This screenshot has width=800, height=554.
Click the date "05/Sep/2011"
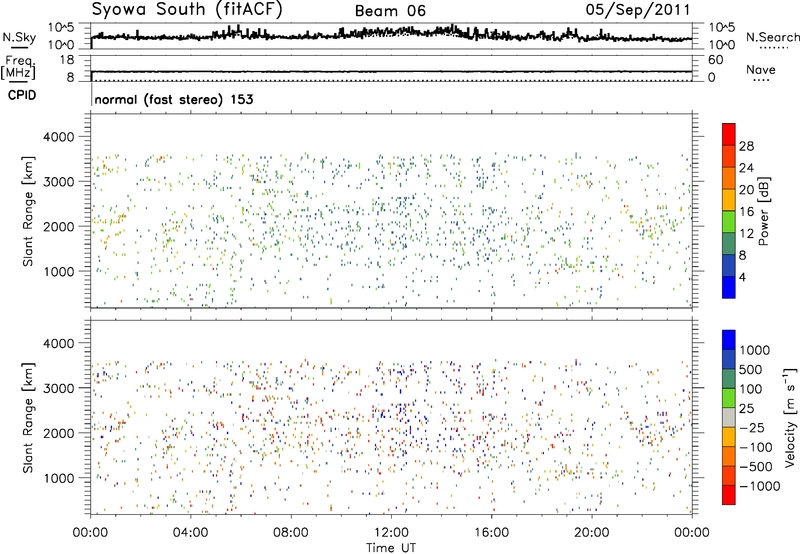point(638,10)
